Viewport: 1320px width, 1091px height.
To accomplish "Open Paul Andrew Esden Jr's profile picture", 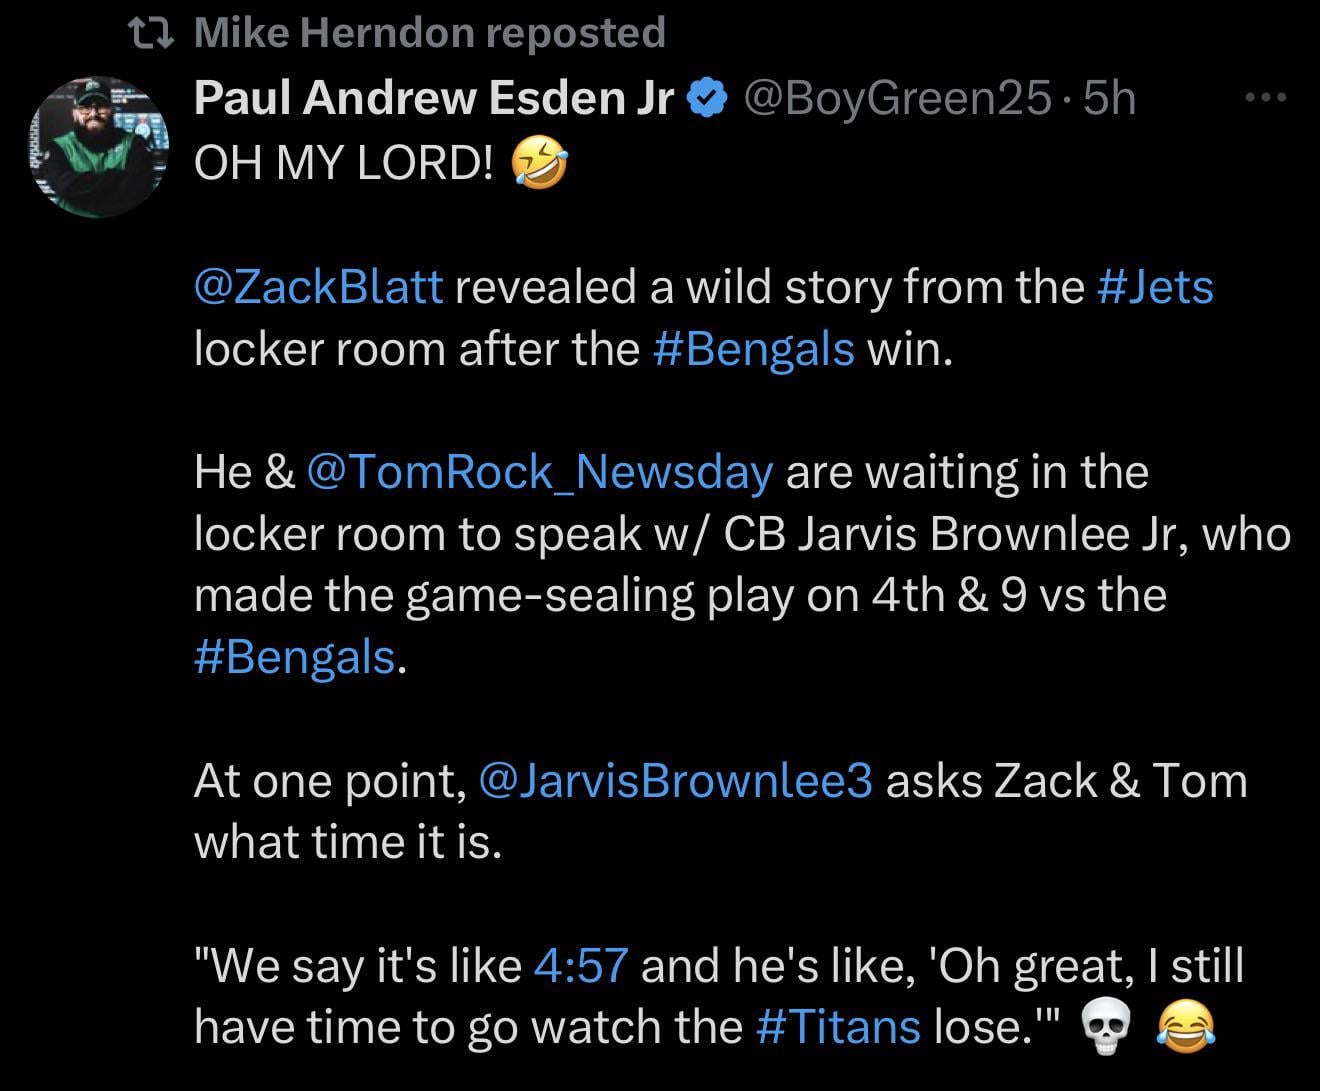I will (x=98, y=145).
